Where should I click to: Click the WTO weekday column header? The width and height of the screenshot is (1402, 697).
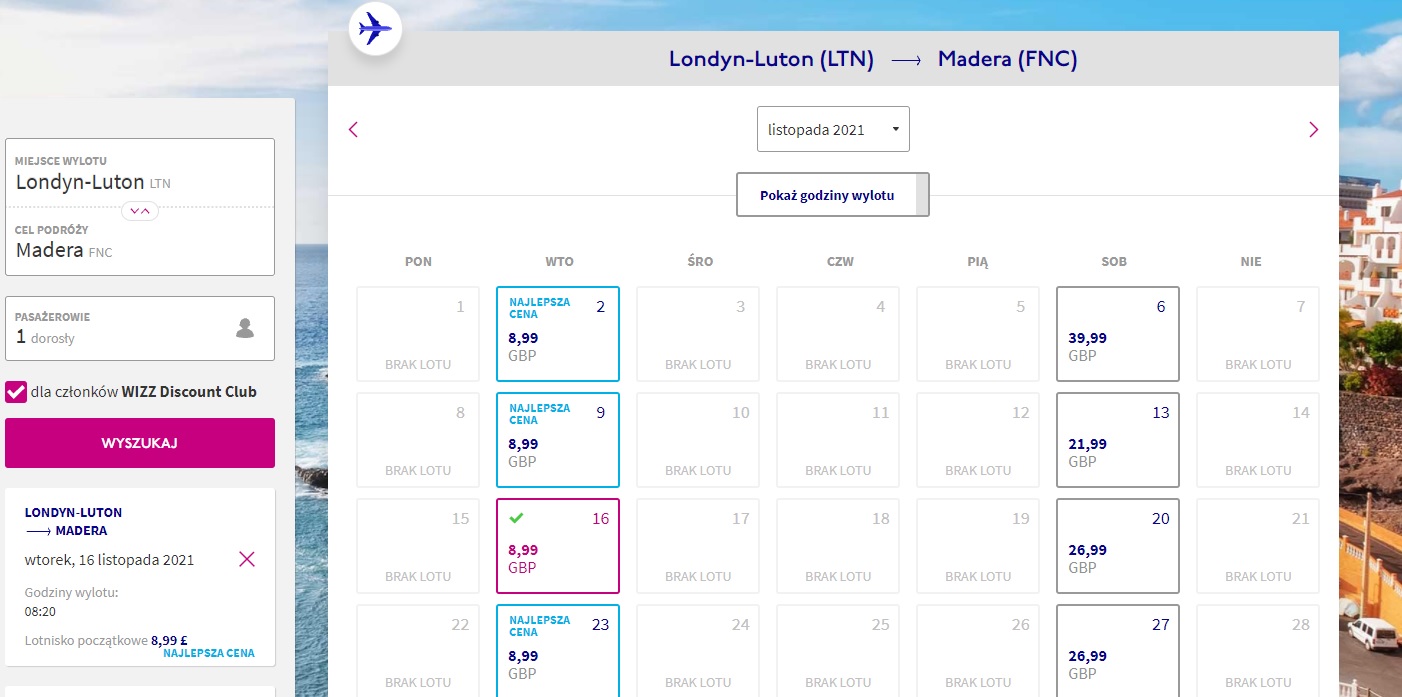[x=559, y=262]
